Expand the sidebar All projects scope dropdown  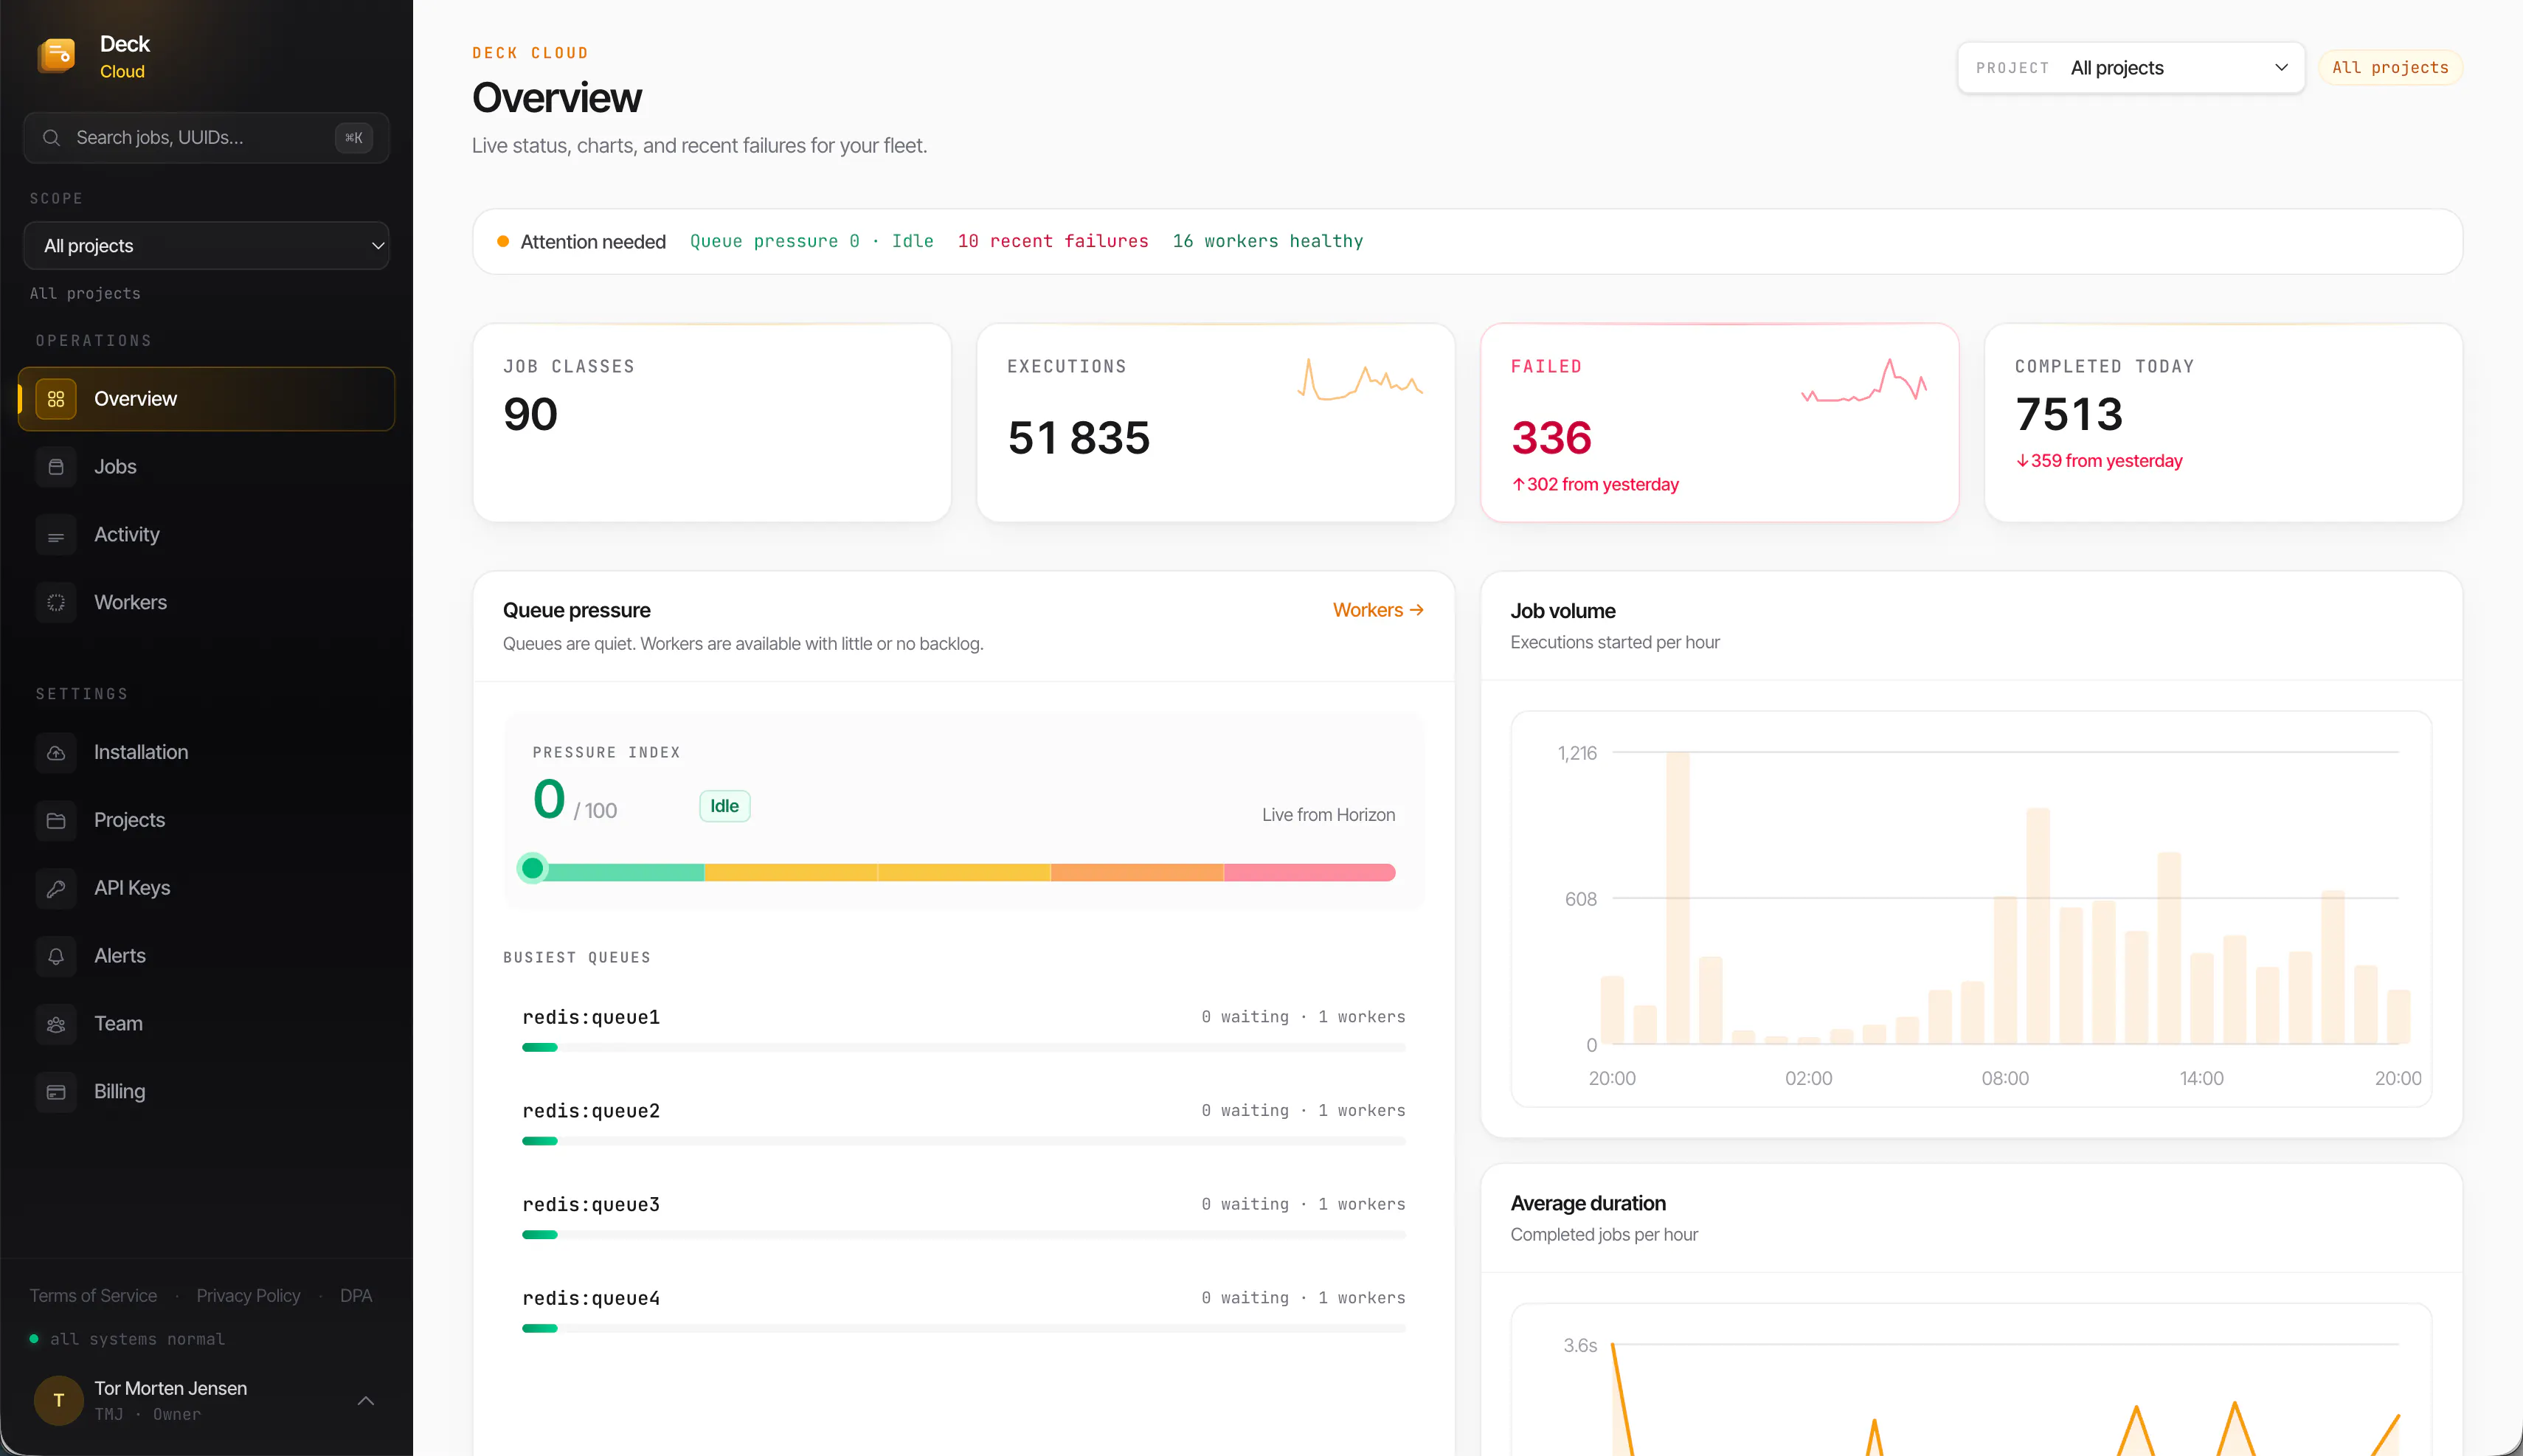tap(207, 246)
